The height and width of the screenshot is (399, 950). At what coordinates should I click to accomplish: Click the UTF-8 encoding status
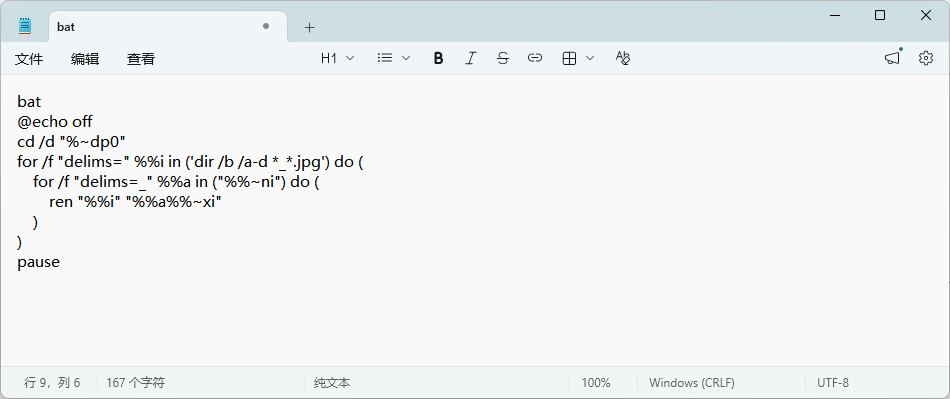[833, 383]
